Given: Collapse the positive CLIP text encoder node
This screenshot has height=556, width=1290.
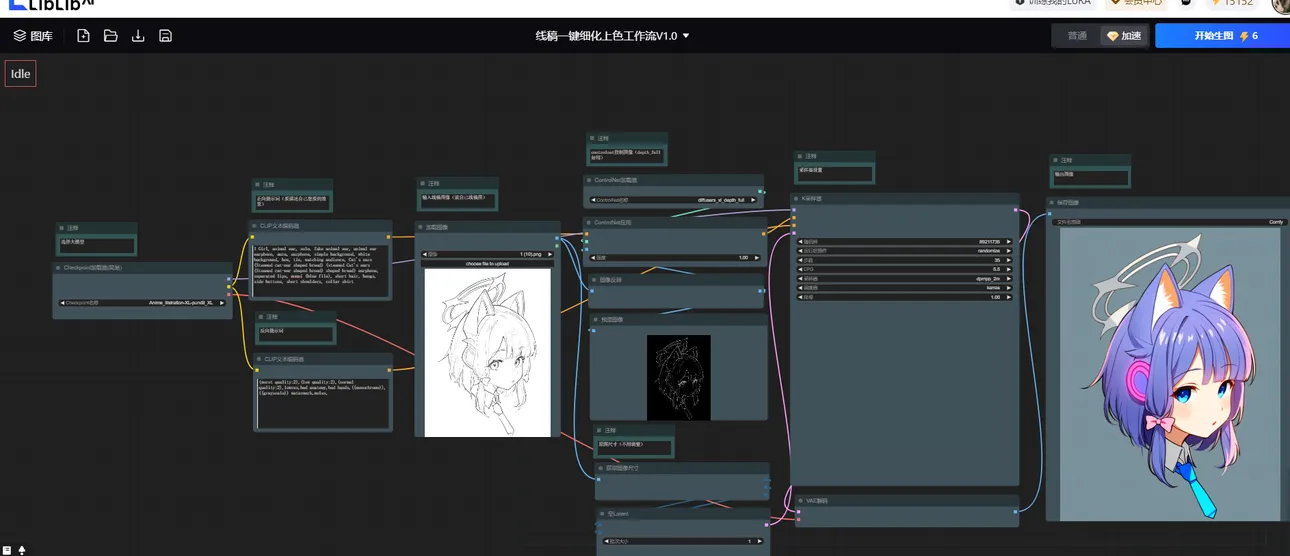Looking at the screenshot, I should pyautogui.click(x=255, y=226).
